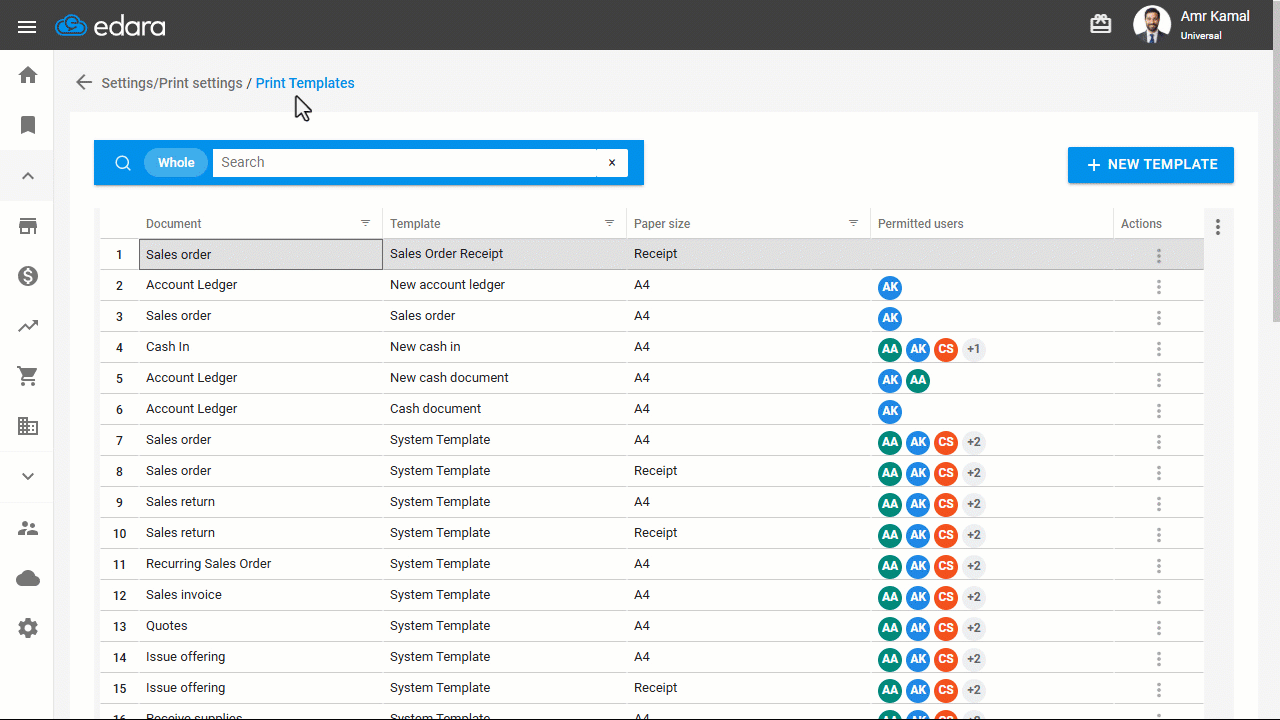The width and height of the screenshot is (1280, 720).
Task: Open Settings/Print settings breadcrumb link
Action: coord(172,83)
